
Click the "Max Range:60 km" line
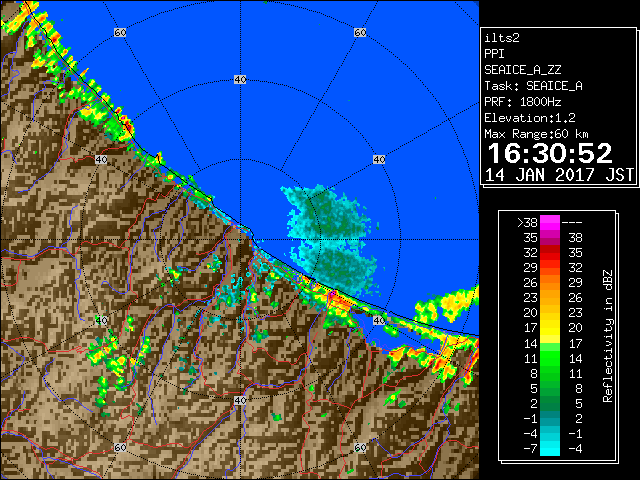click(536, 134)
